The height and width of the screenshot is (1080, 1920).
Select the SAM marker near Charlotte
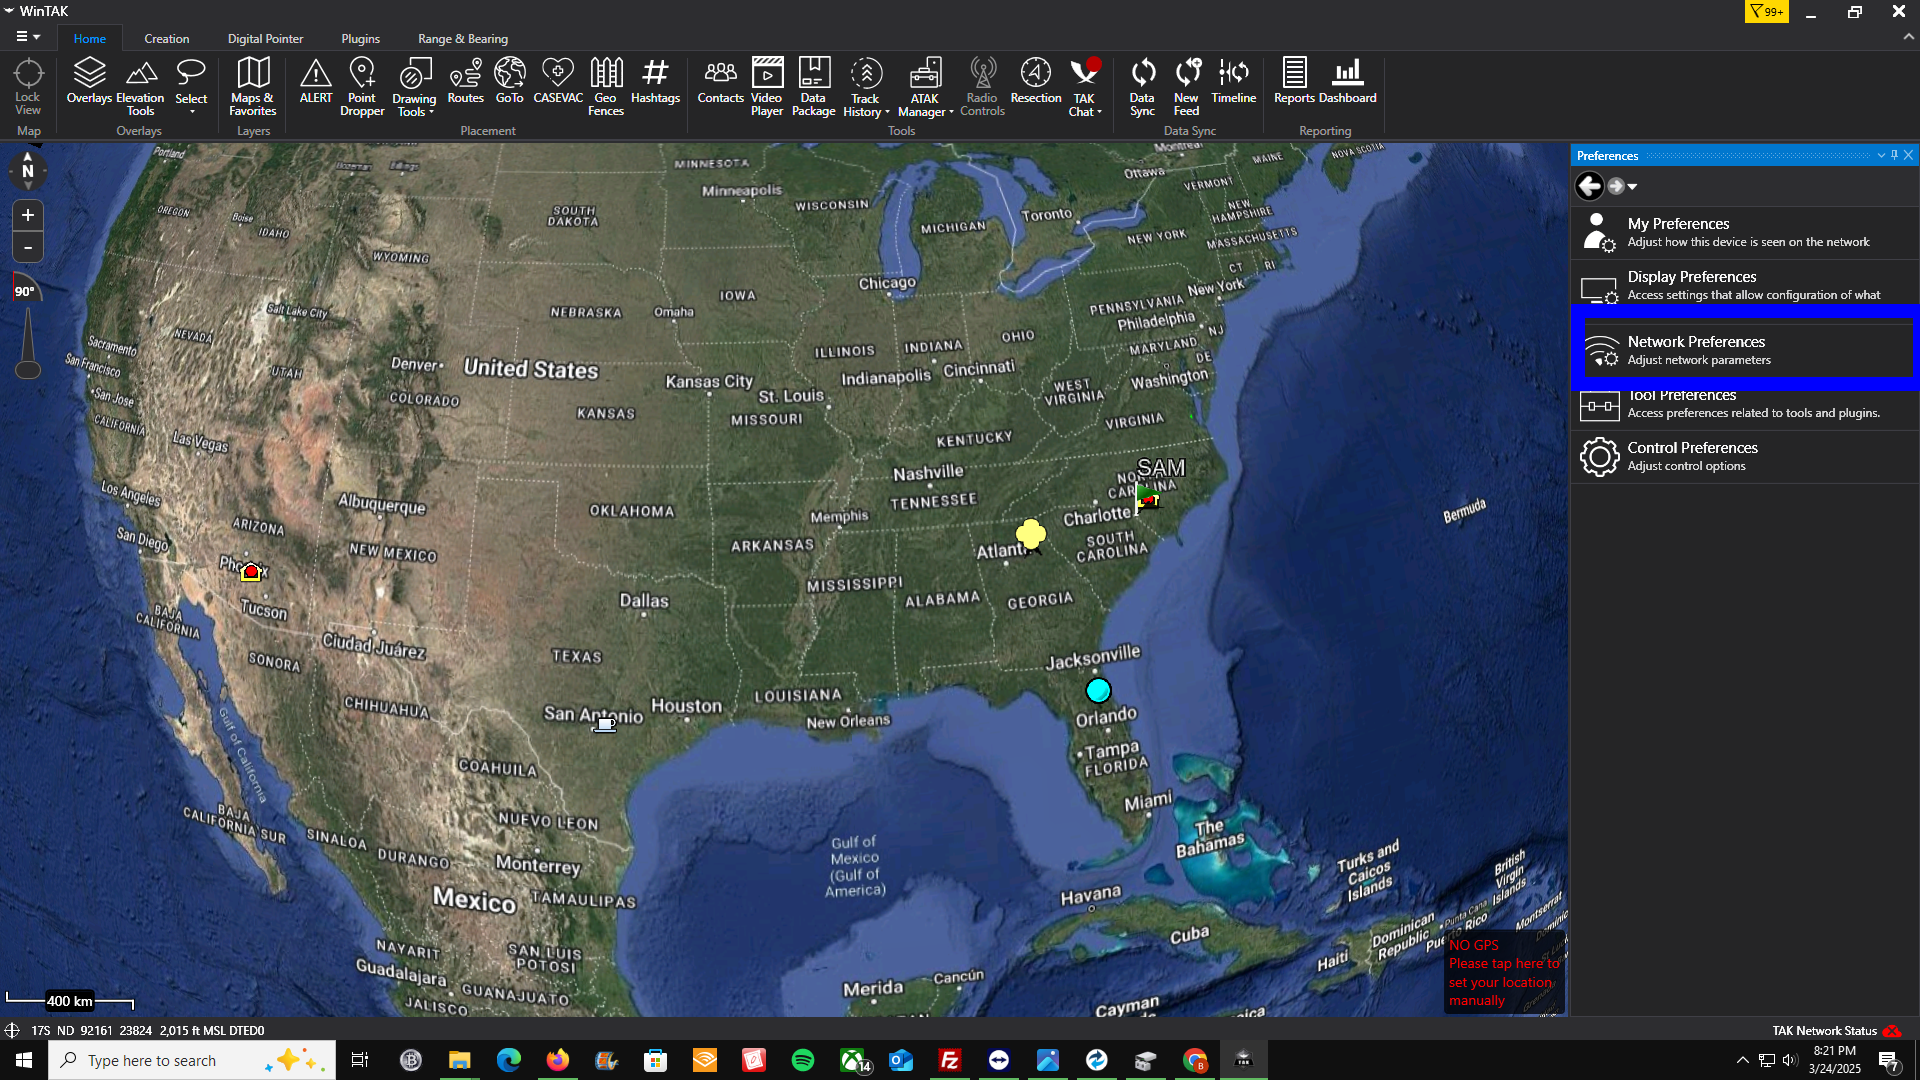(1147, 497)
